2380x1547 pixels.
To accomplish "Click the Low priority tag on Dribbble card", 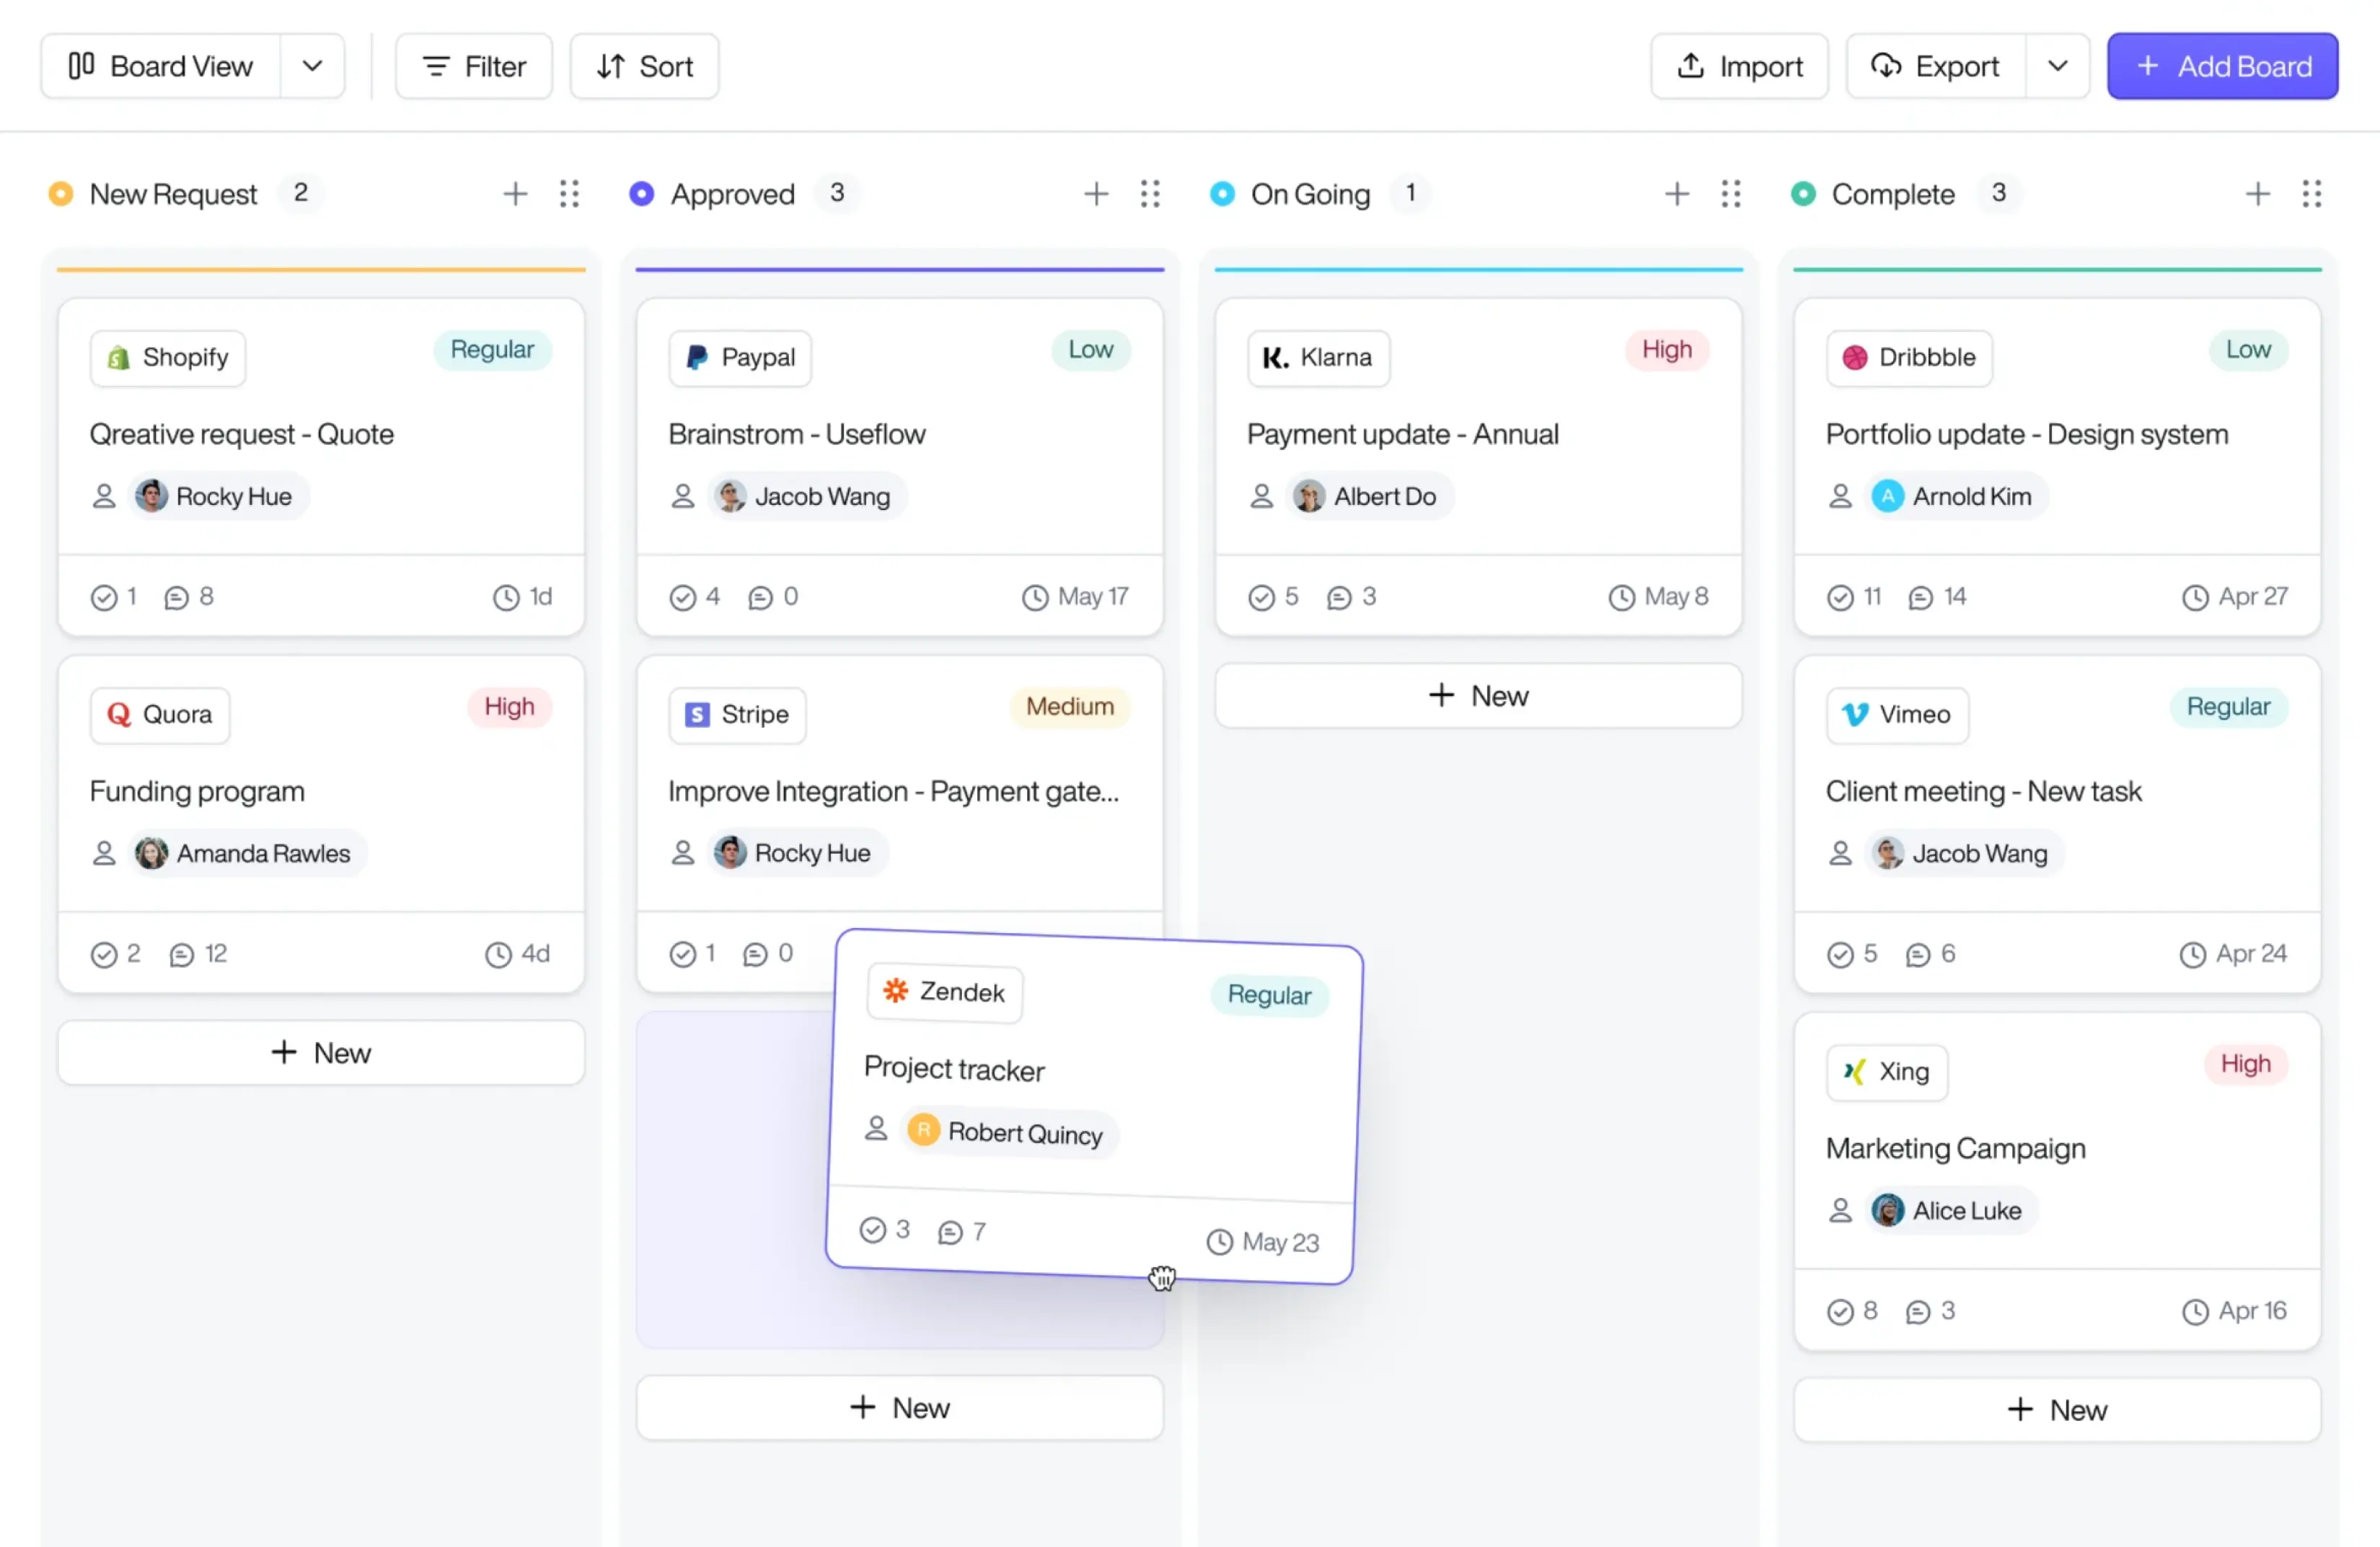I will (x=2248, y=349).
